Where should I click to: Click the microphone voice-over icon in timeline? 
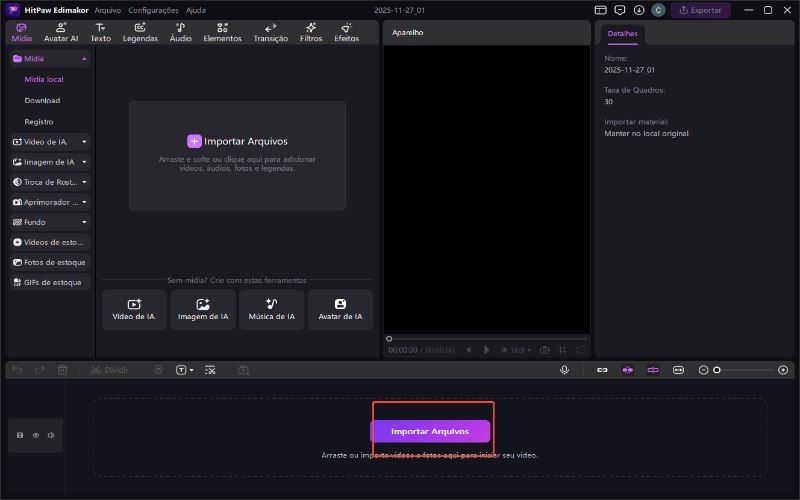coord(564,370)
